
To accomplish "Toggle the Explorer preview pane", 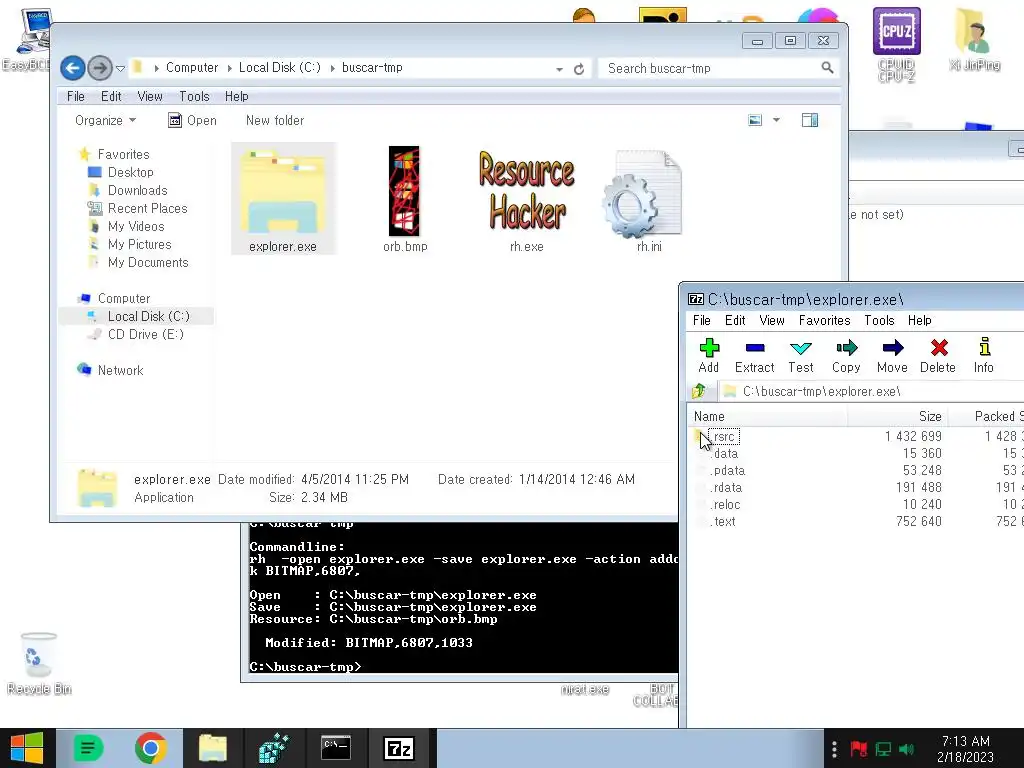I will click(x=810, y=120).
